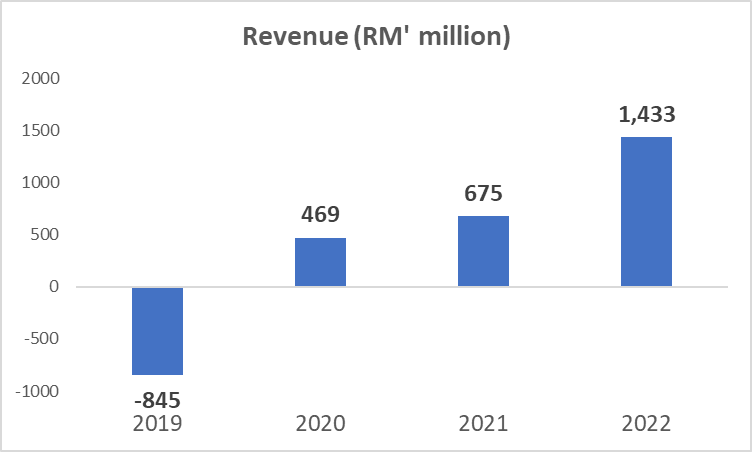
Task: Select the 2020 category axis label
Action: pyautogui.click(x=320, y=423)
